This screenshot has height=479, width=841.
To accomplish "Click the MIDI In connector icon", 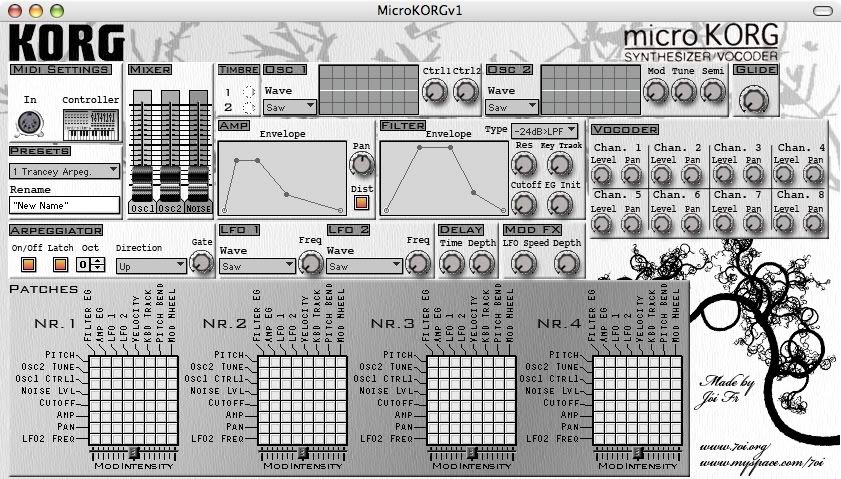I will pyautogui.click(x=29, y=123).
